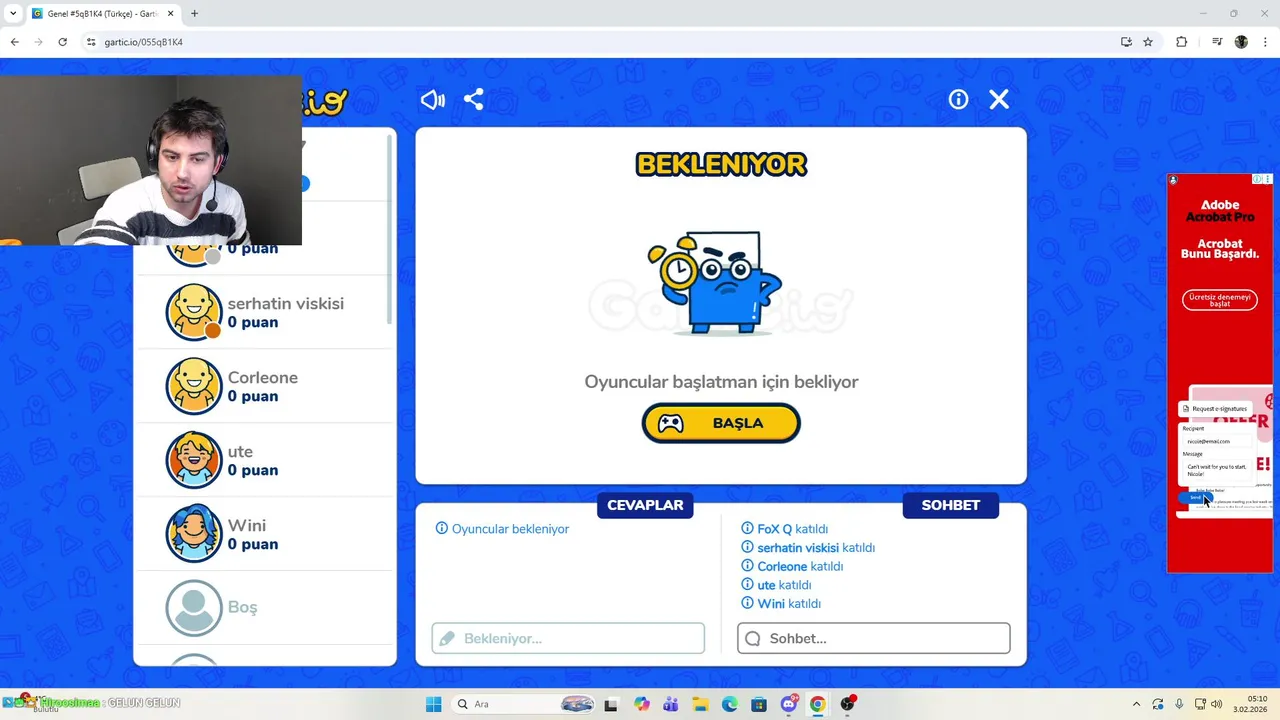Open Microsoft Edge from taskbar
Screen dimensions: 1280x720
(x=729, y=704)
